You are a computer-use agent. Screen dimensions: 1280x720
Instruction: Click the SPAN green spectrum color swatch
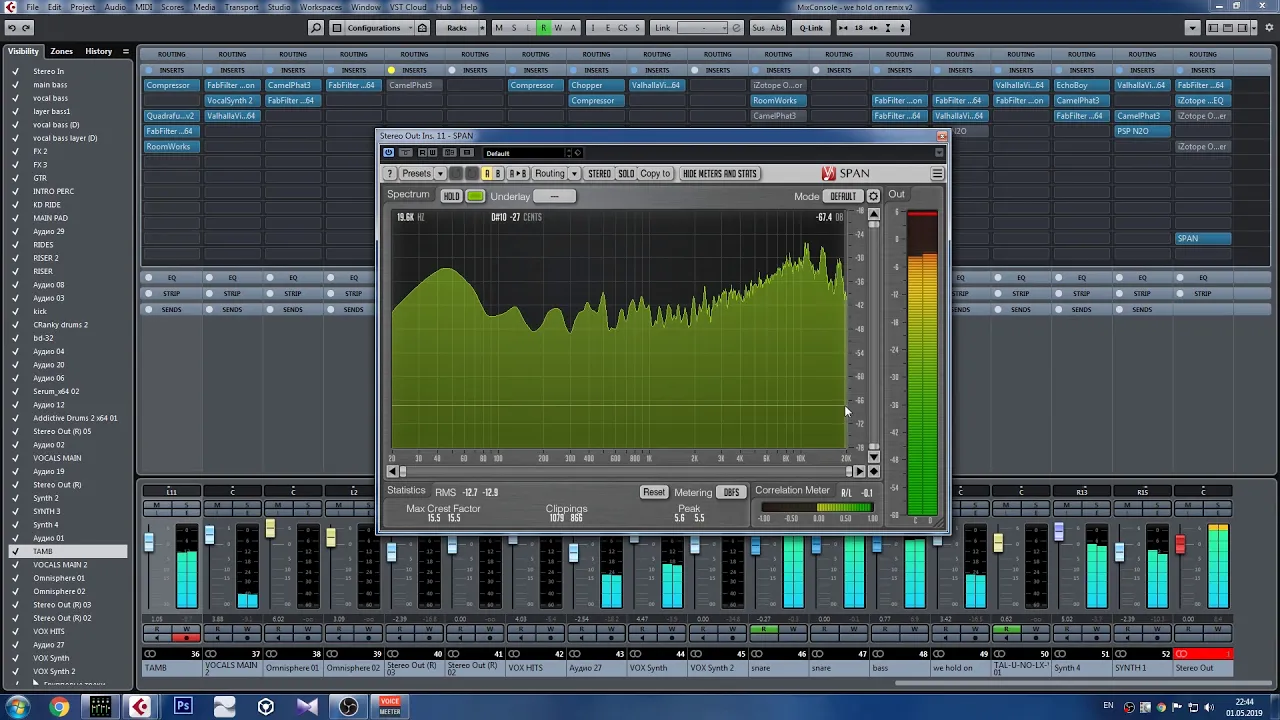click(475, 196)
